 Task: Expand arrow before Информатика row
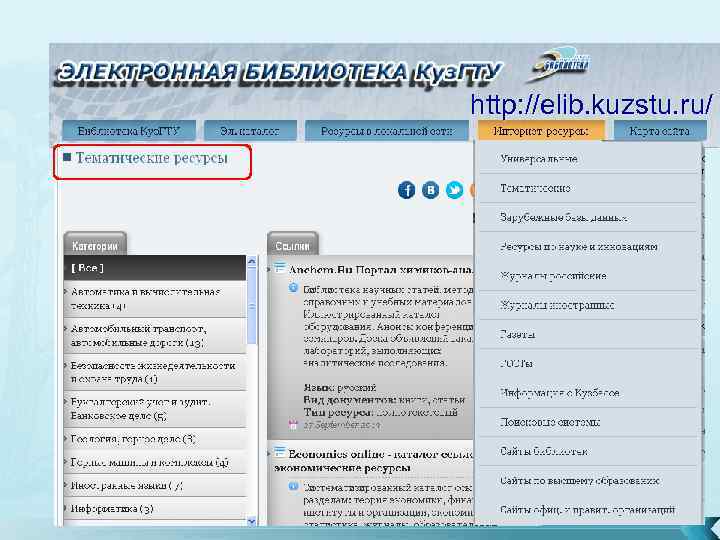(x=66, y=507)
